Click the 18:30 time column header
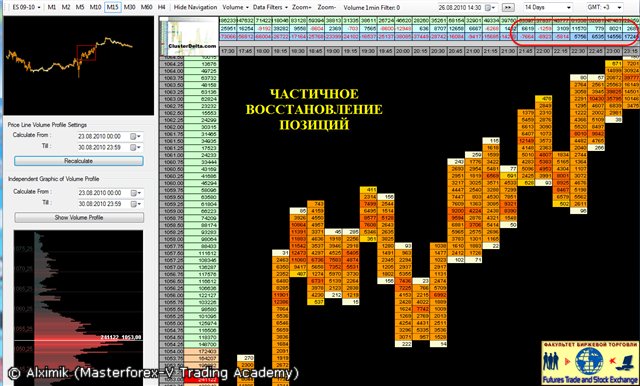The image size is (640, 386). (x=298, y=51)
